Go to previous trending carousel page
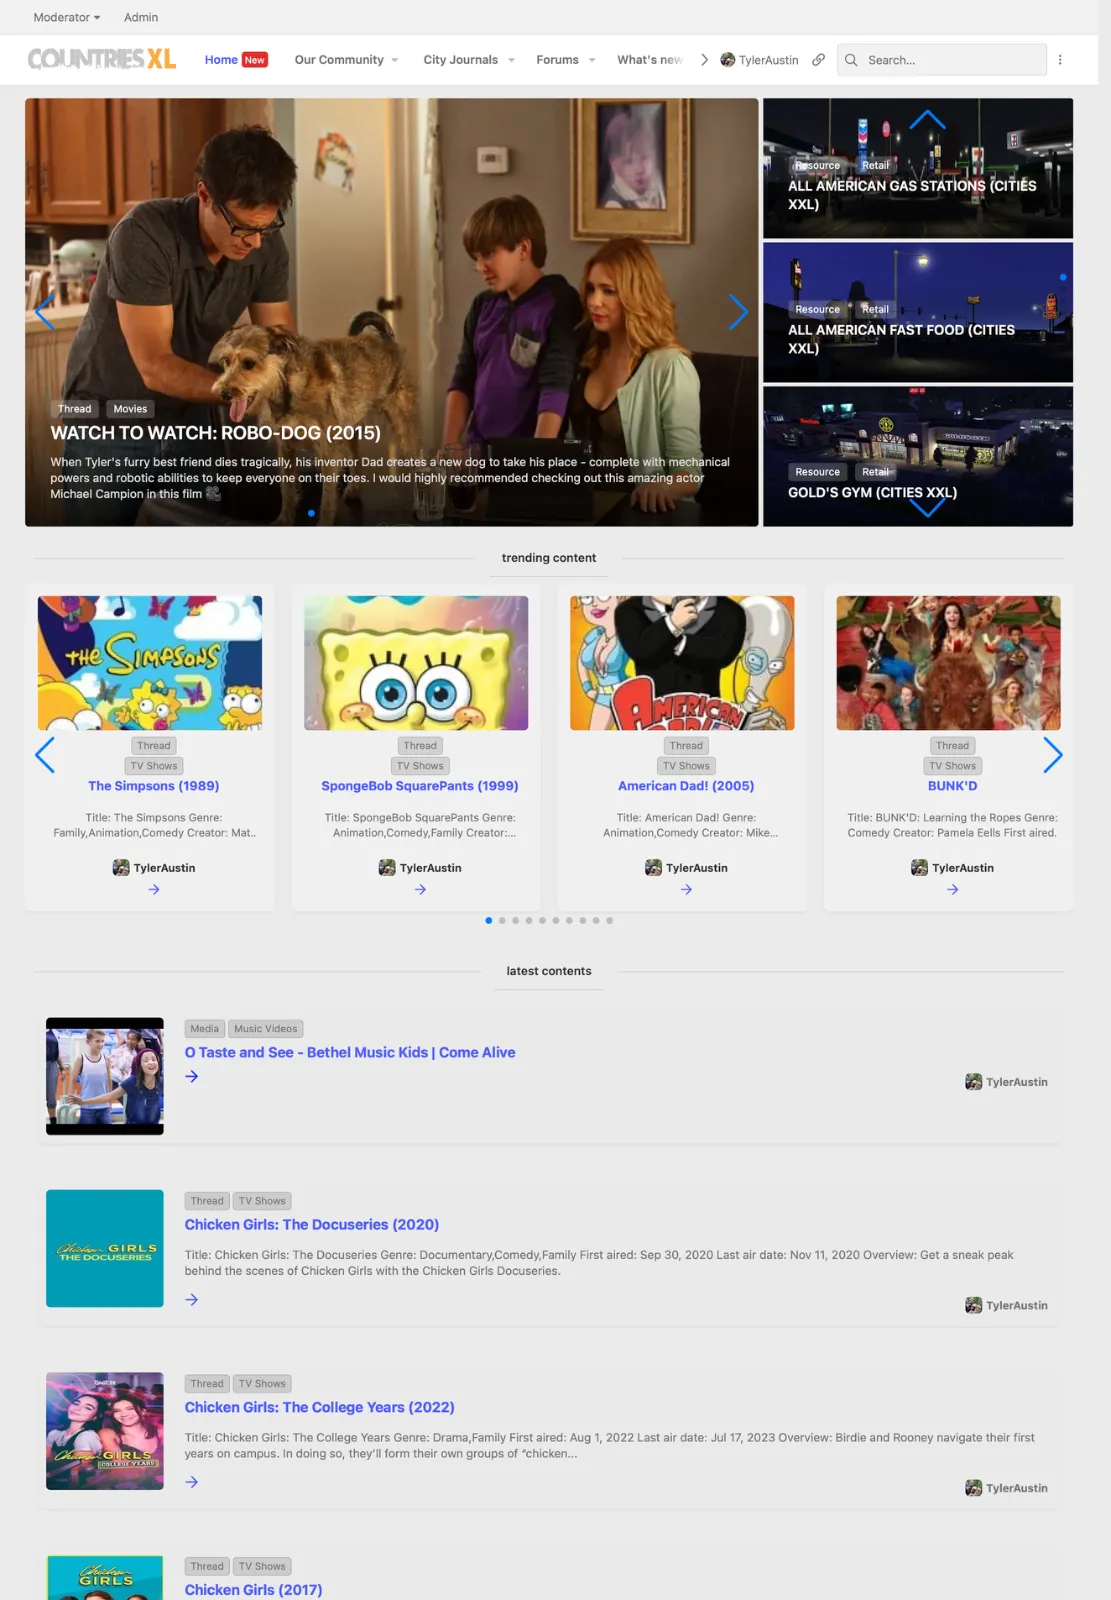The image size is (1111, 1600). point(45,755)
